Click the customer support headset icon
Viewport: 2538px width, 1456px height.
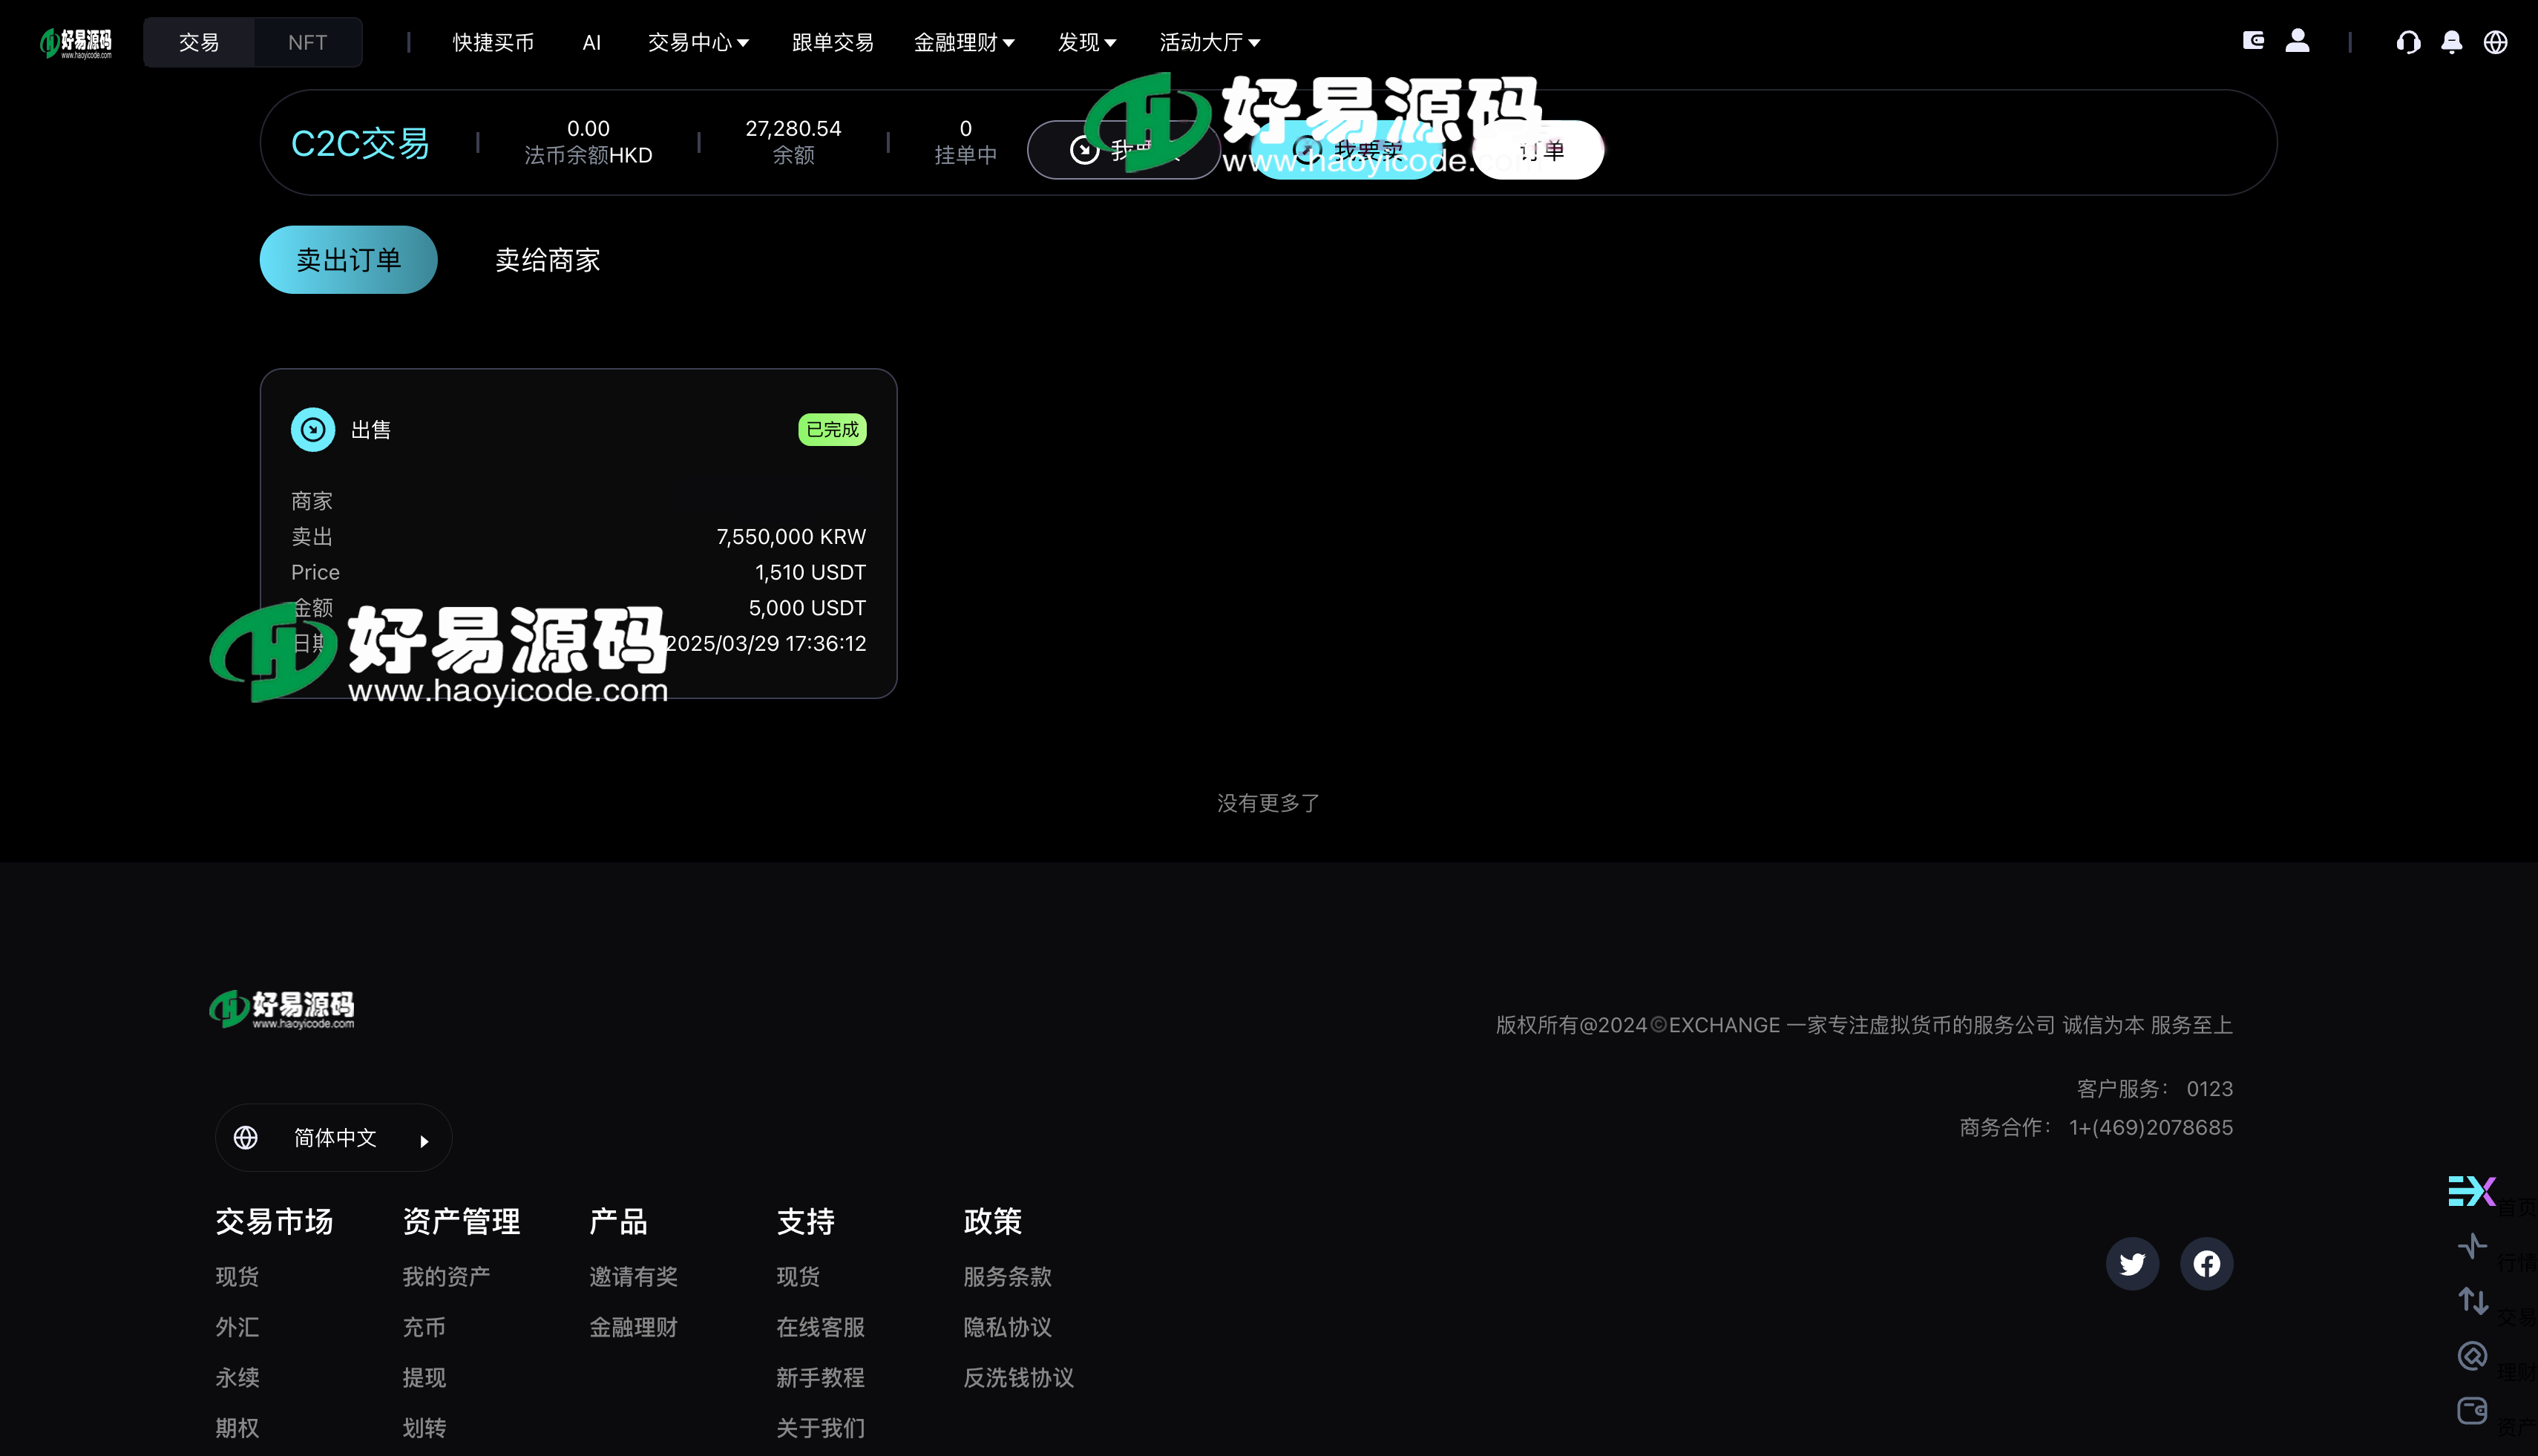[x=2409, y=41]
